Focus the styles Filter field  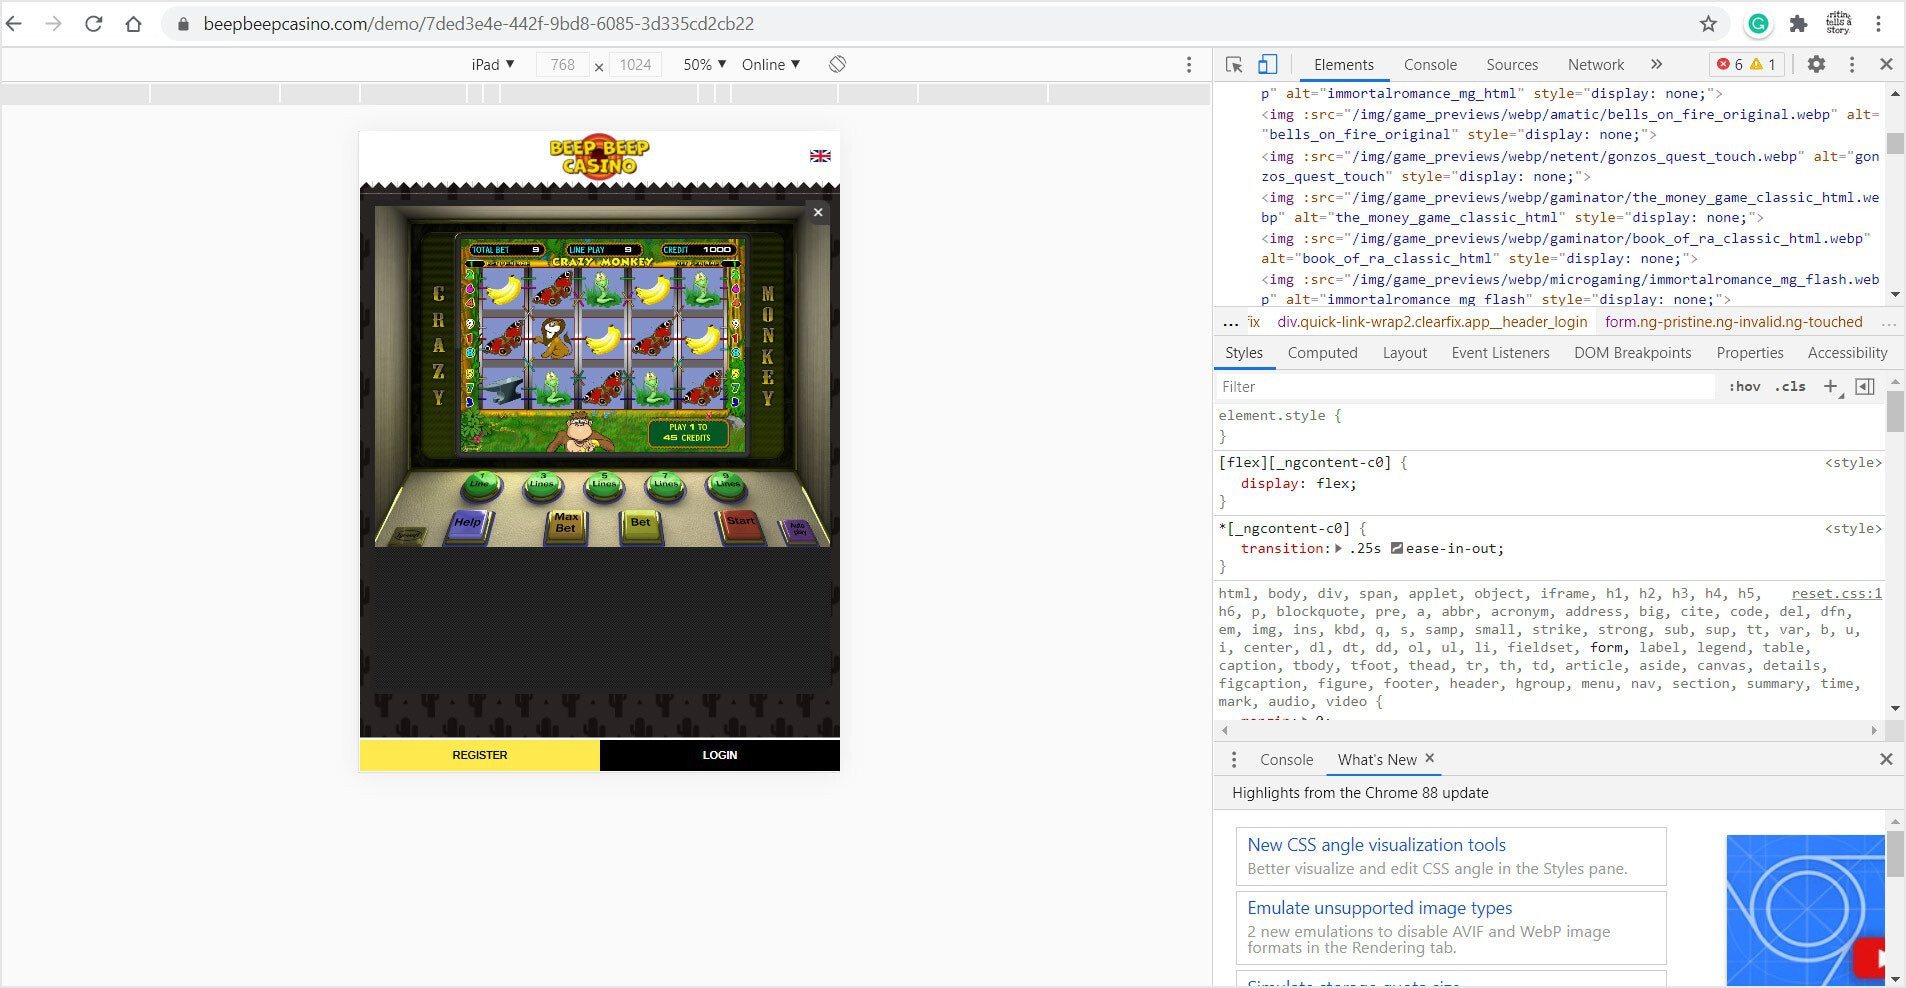click(1465, 387)
